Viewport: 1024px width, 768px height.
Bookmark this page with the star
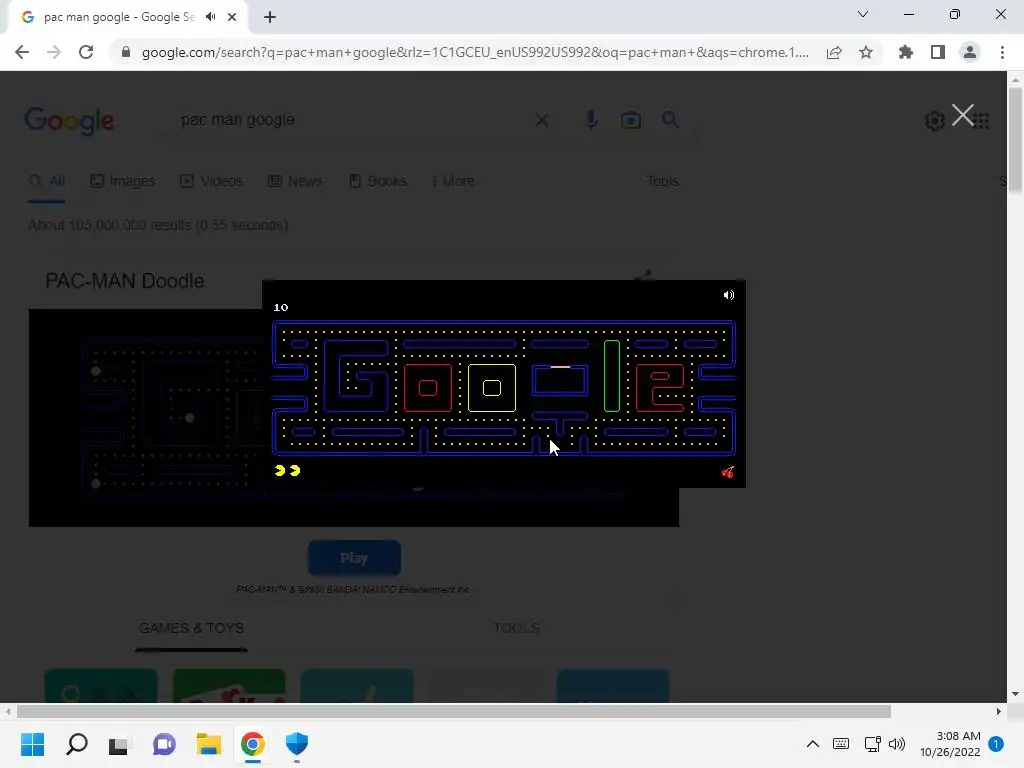[x=866, y=52]
